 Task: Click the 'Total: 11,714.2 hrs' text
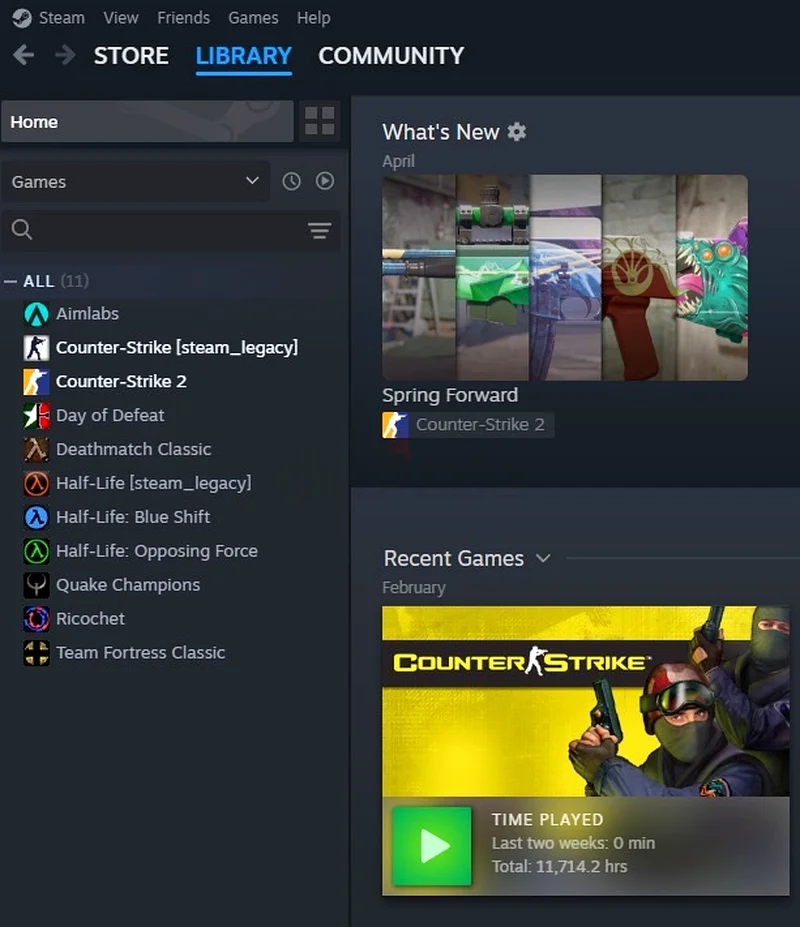point(559,867)
